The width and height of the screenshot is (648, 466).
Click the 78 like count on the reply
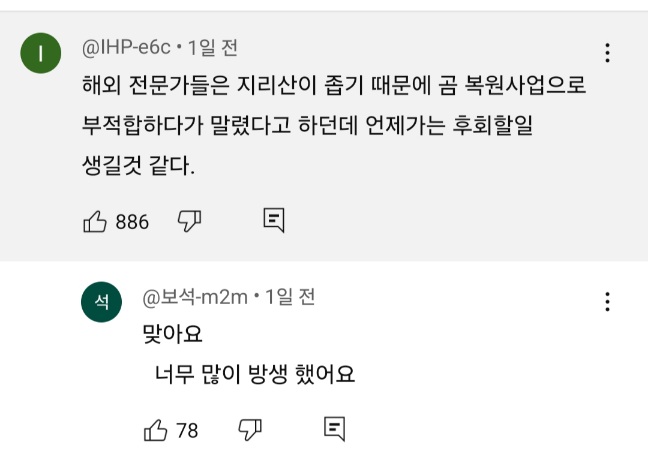187,431
